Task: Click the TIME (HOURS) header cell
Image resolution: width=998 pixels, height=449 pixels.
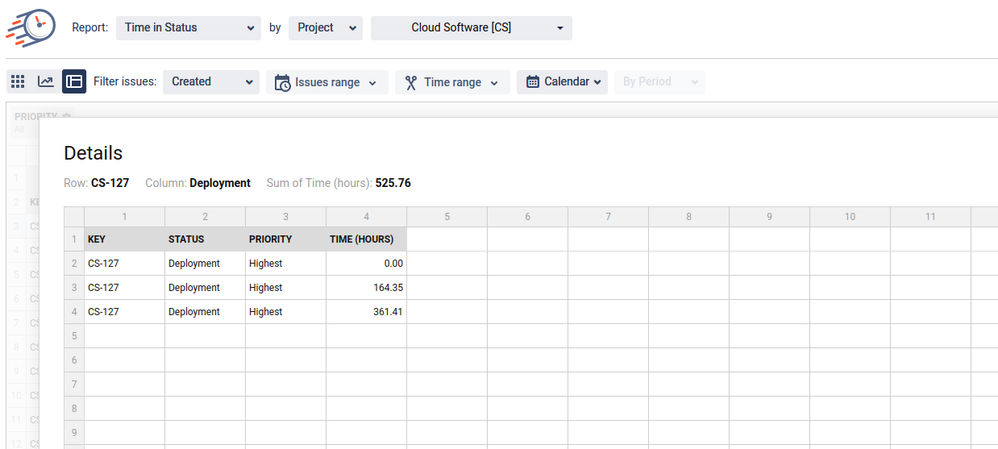Action: pos(366,240)
